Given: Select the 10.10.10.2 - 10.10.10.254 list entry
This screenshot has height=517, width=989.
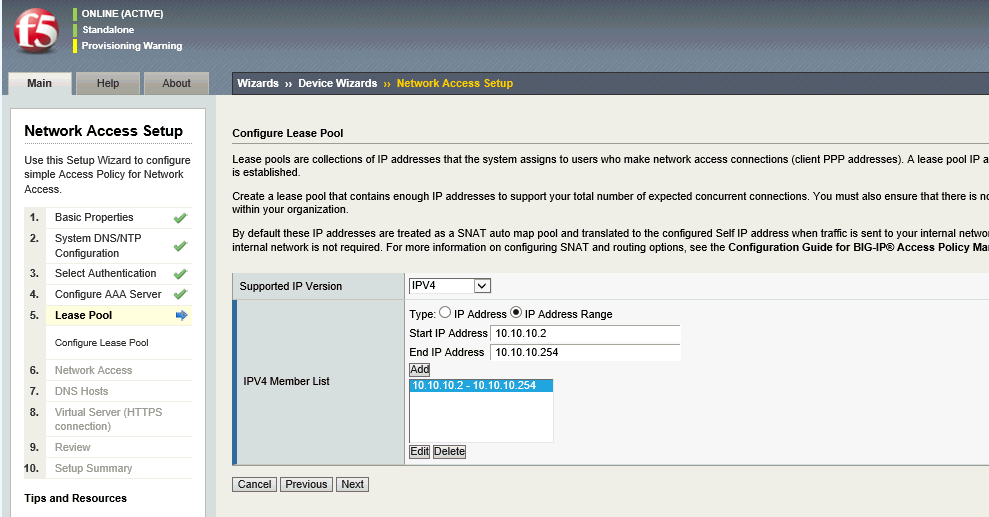Looking at the screenshot, I should (x=481, y=386).
